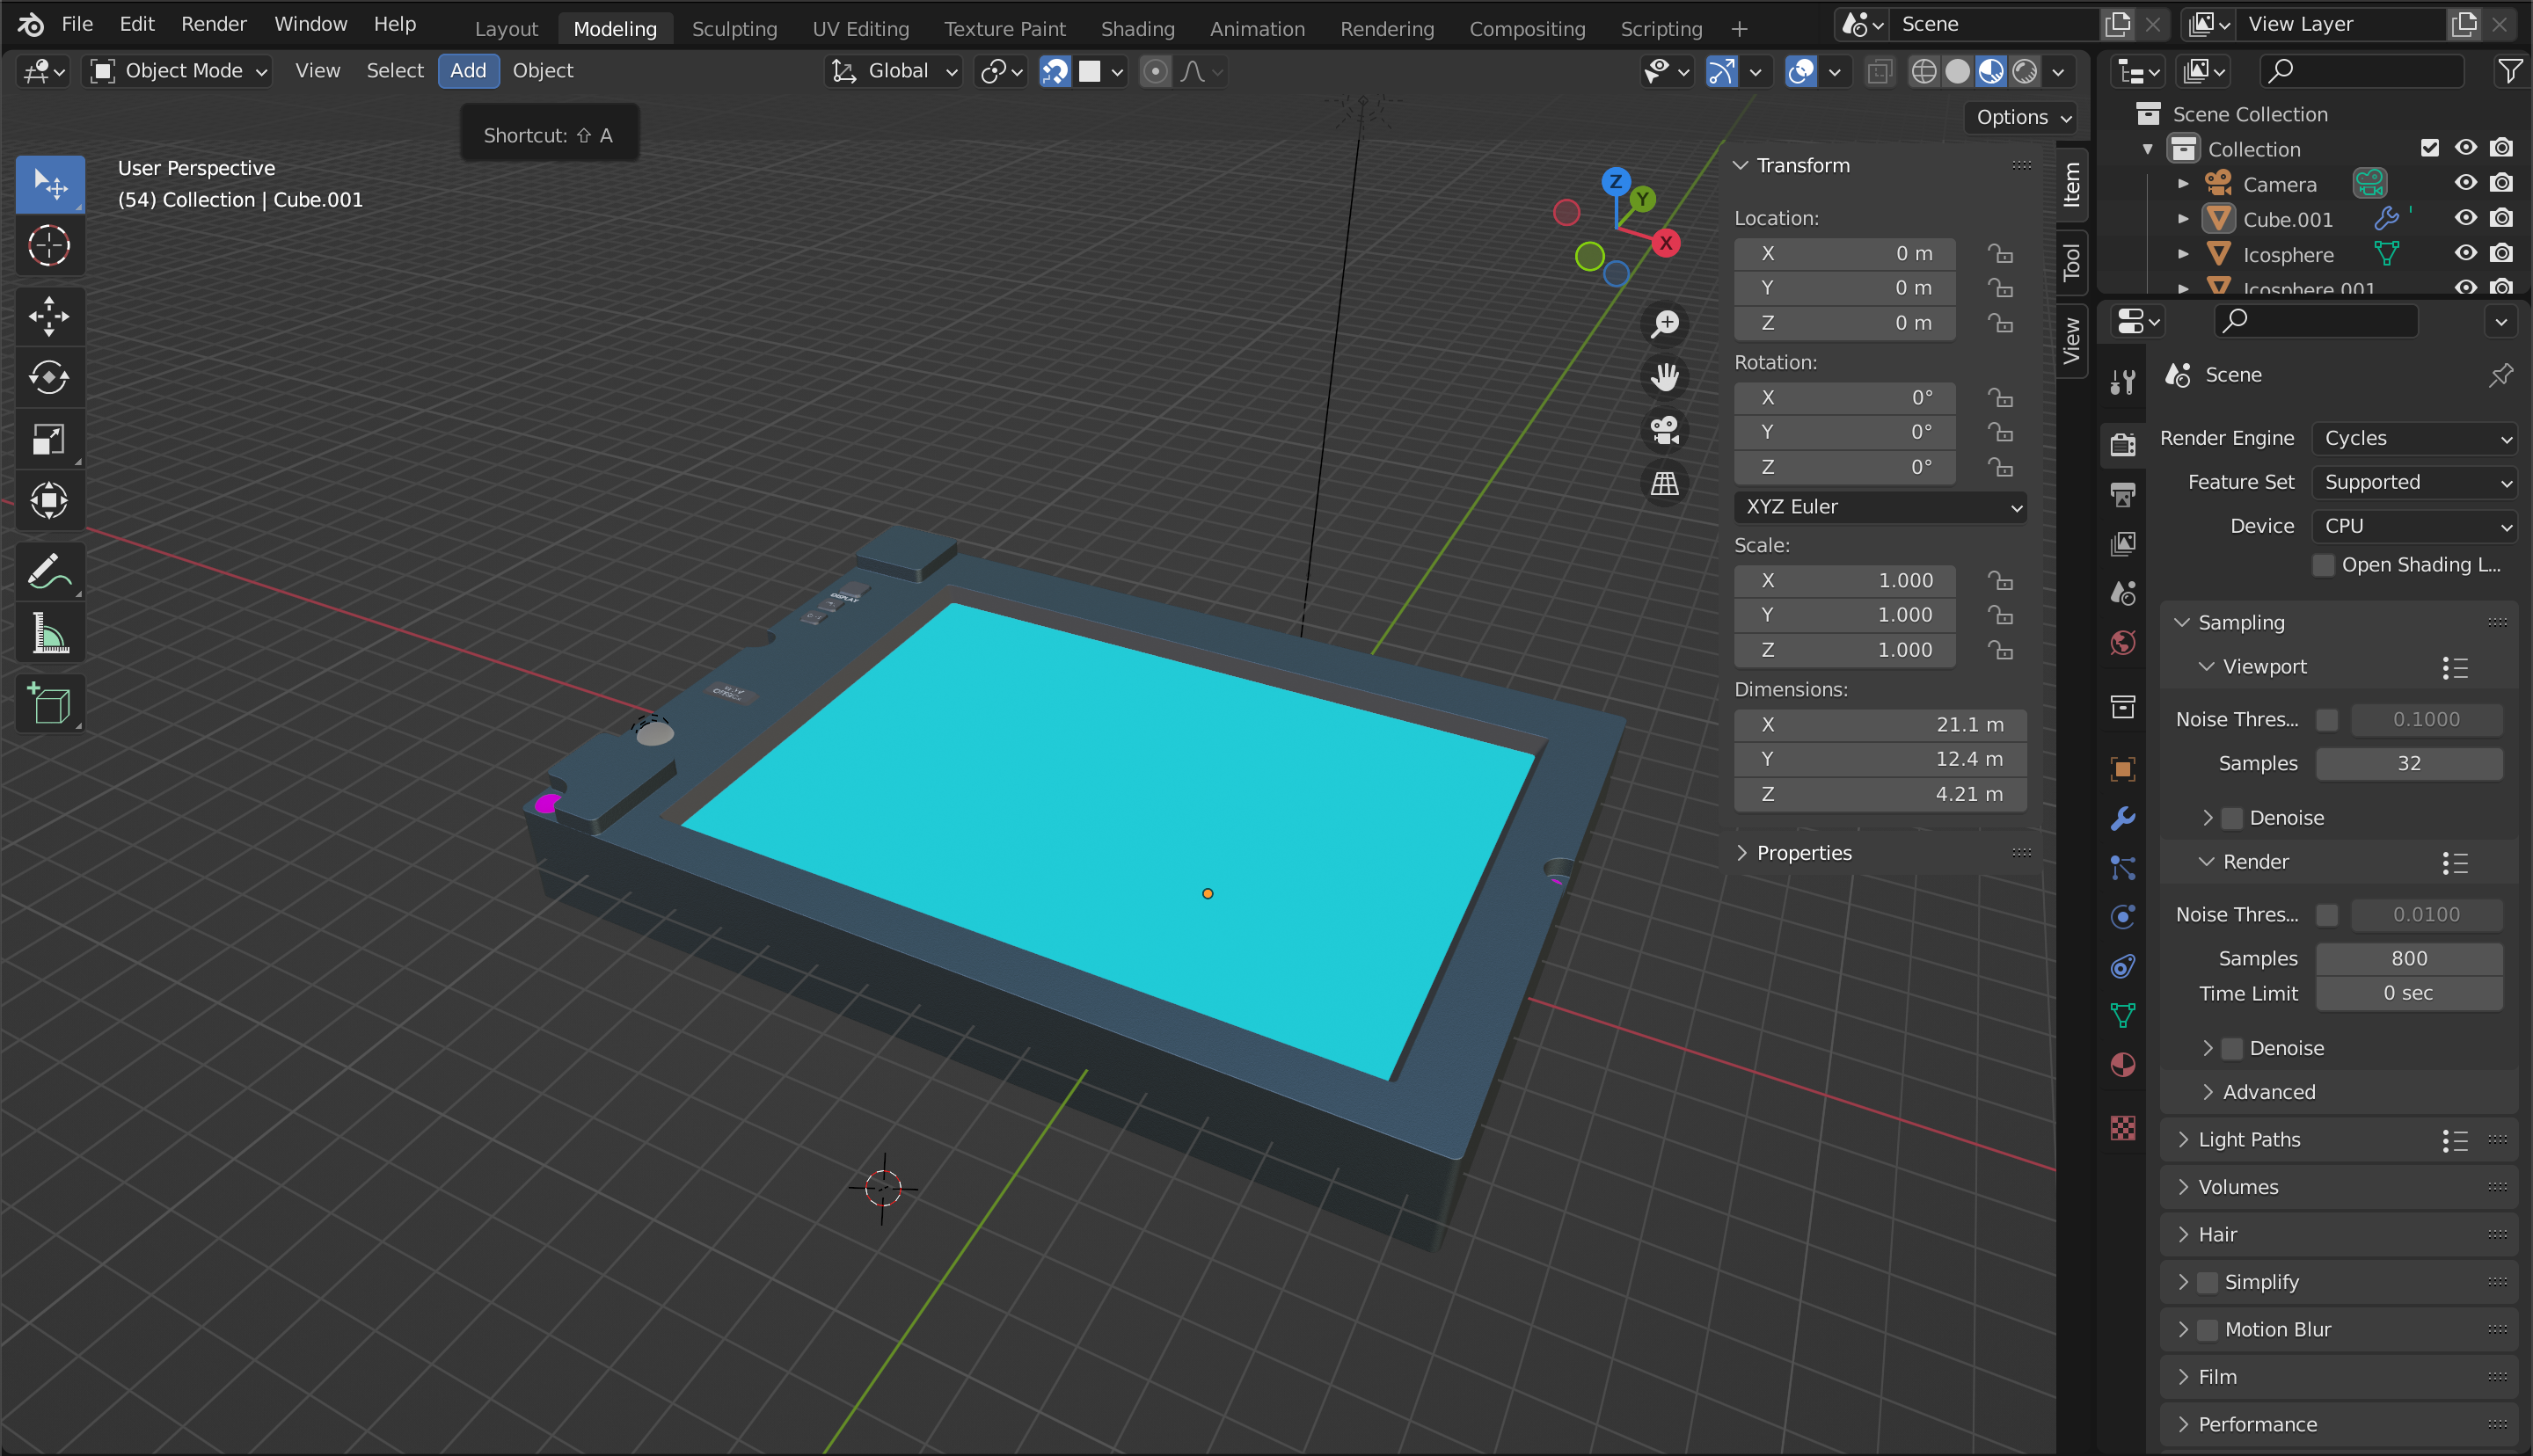2533x1456 pixels.
Task: Choose the Move tool
Action: (49, 317)
